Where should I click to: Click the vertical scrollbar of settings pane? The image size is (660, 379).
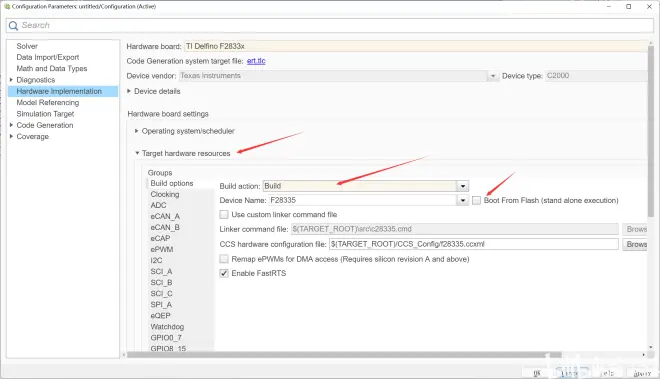[x=651, y=131]
